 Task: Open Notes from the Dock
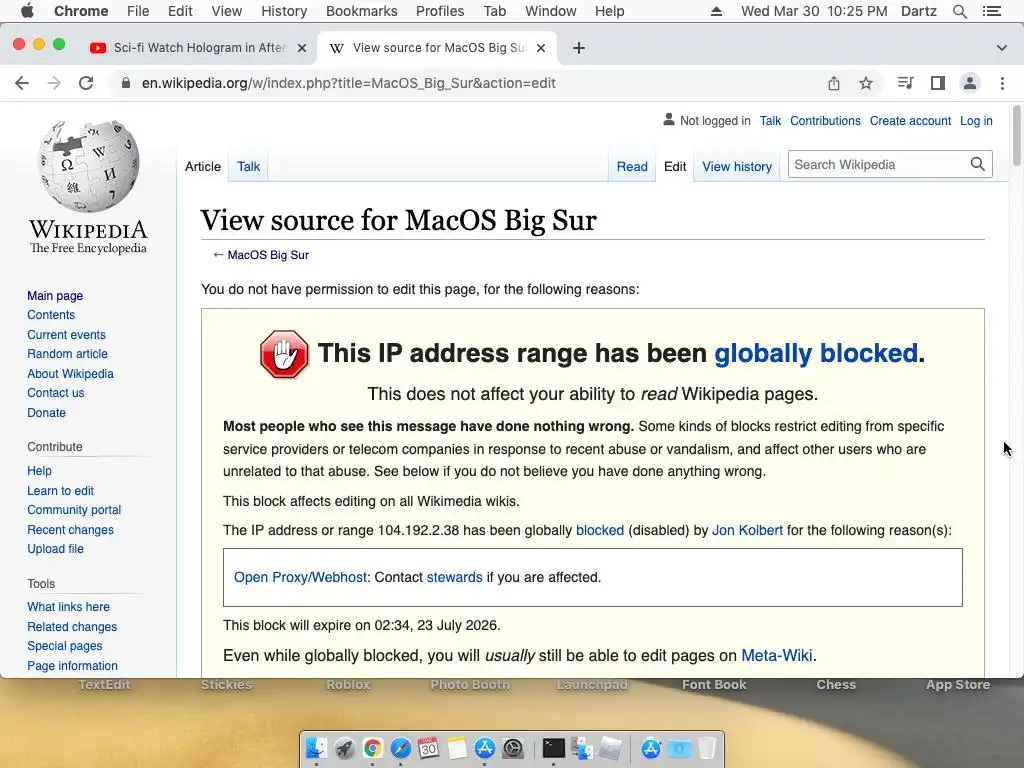point(456,748)
